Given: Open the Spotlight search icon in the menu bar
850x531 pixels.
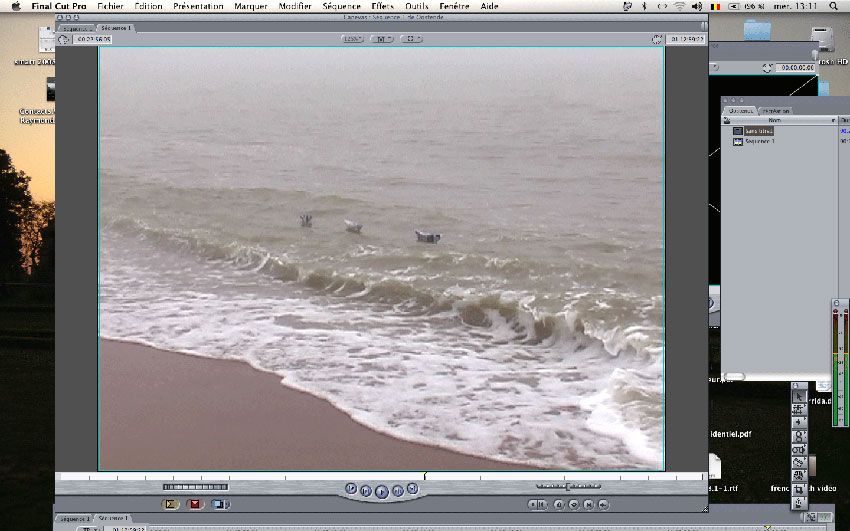Looking at the screenshot, I should [x=833, y=6].
